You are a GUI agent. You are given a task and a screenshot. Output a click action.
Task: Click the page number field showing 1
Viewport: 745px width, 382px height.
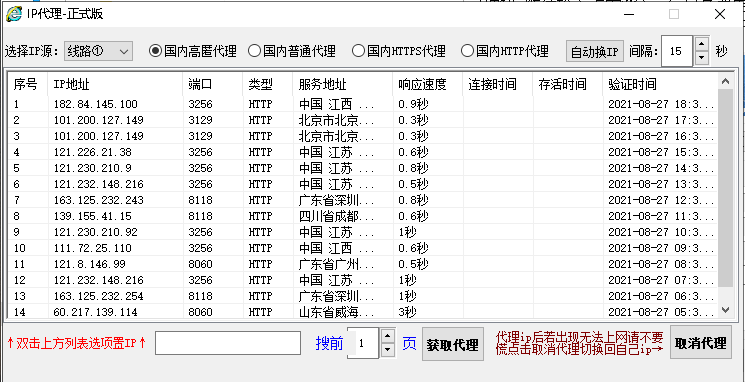pos(363,343)
